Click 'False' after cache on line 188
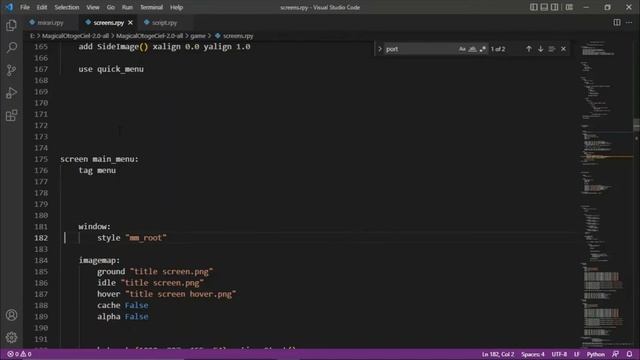Screen dimensions: 640x360 [137, 305]
